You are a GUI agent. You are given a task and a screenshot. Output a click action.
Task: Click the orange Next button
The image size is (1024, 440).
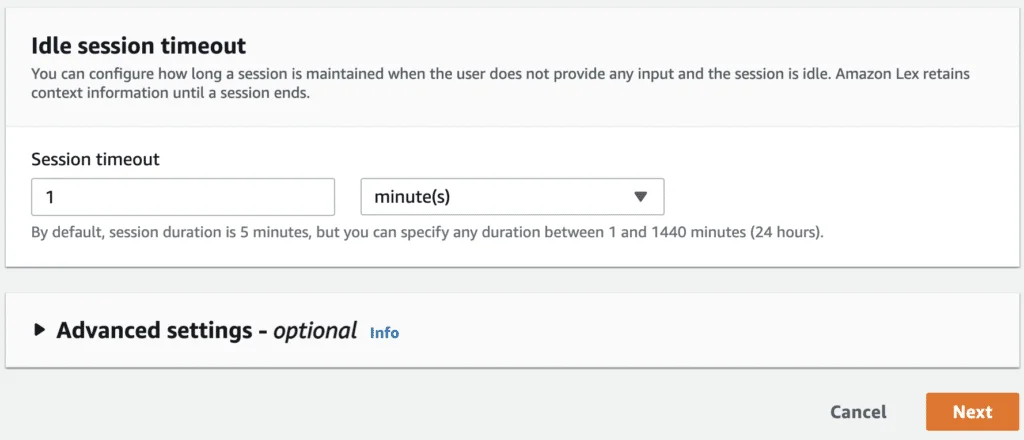972,412
